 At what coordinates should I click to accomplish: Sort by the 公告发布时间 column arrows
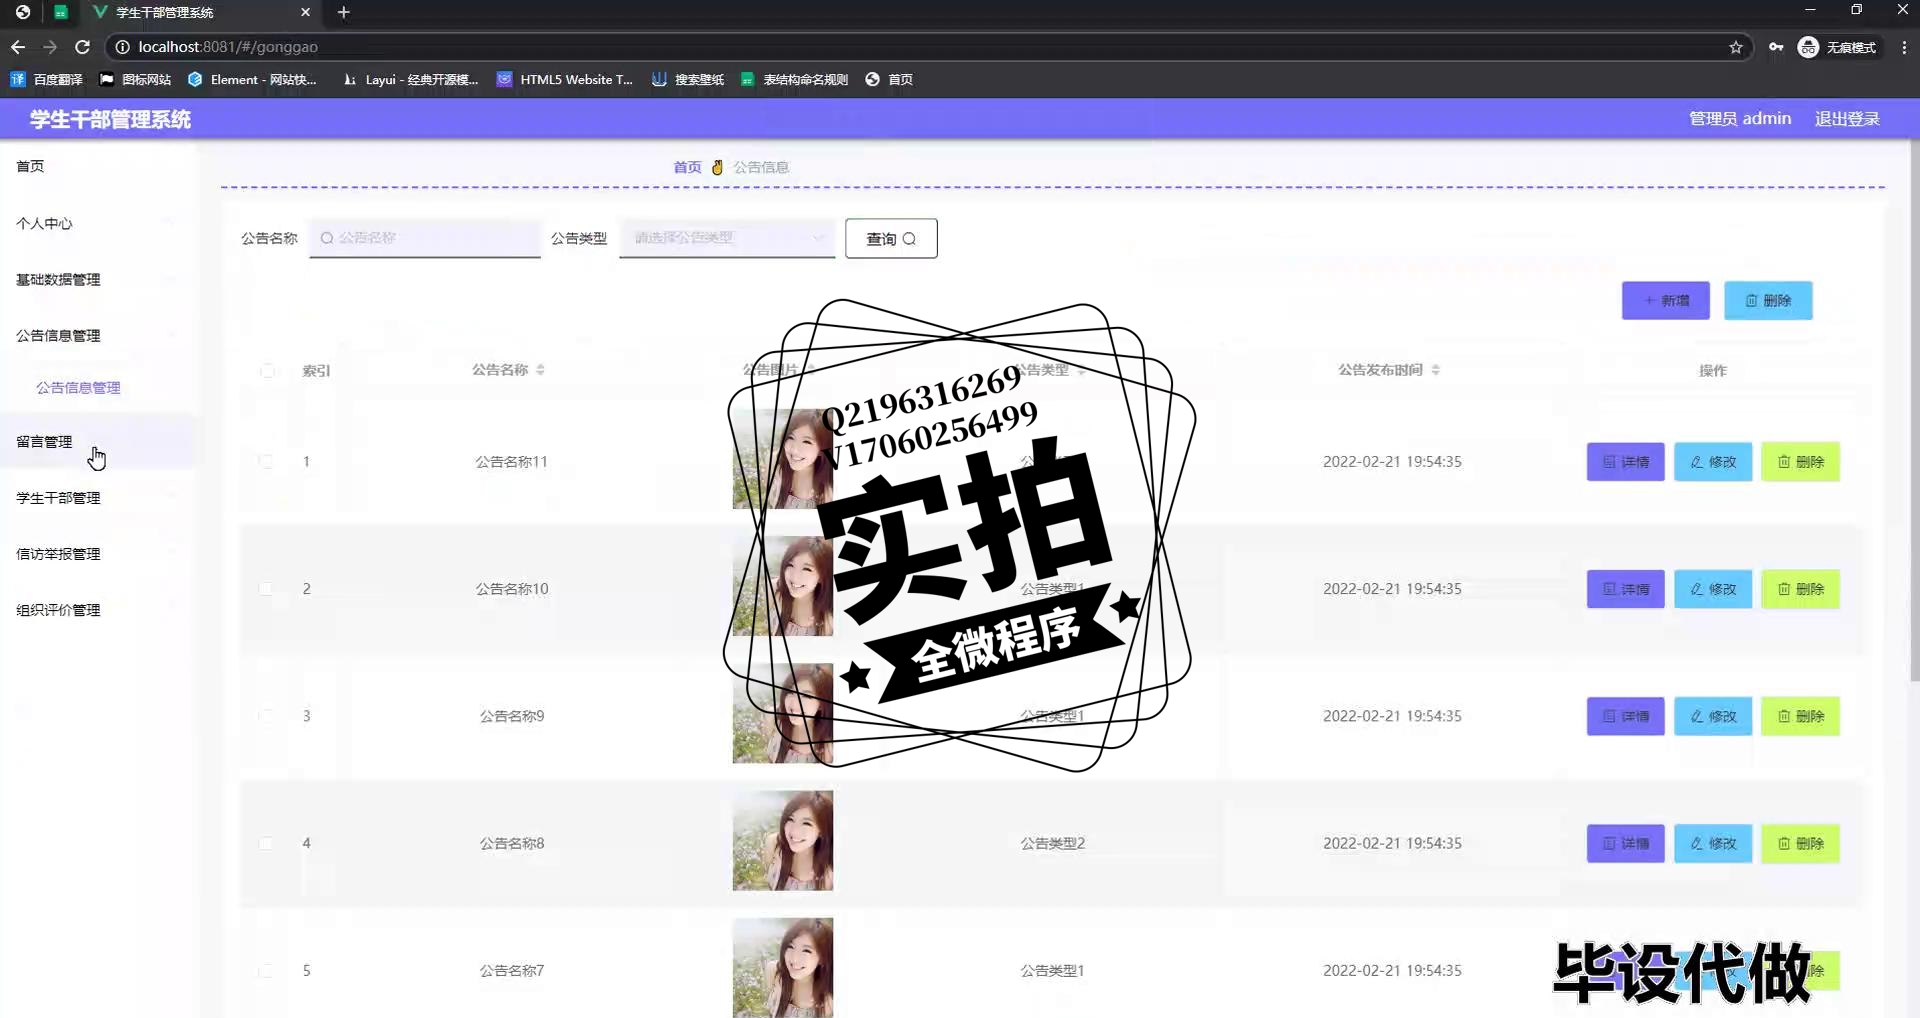pos(1435,370)
